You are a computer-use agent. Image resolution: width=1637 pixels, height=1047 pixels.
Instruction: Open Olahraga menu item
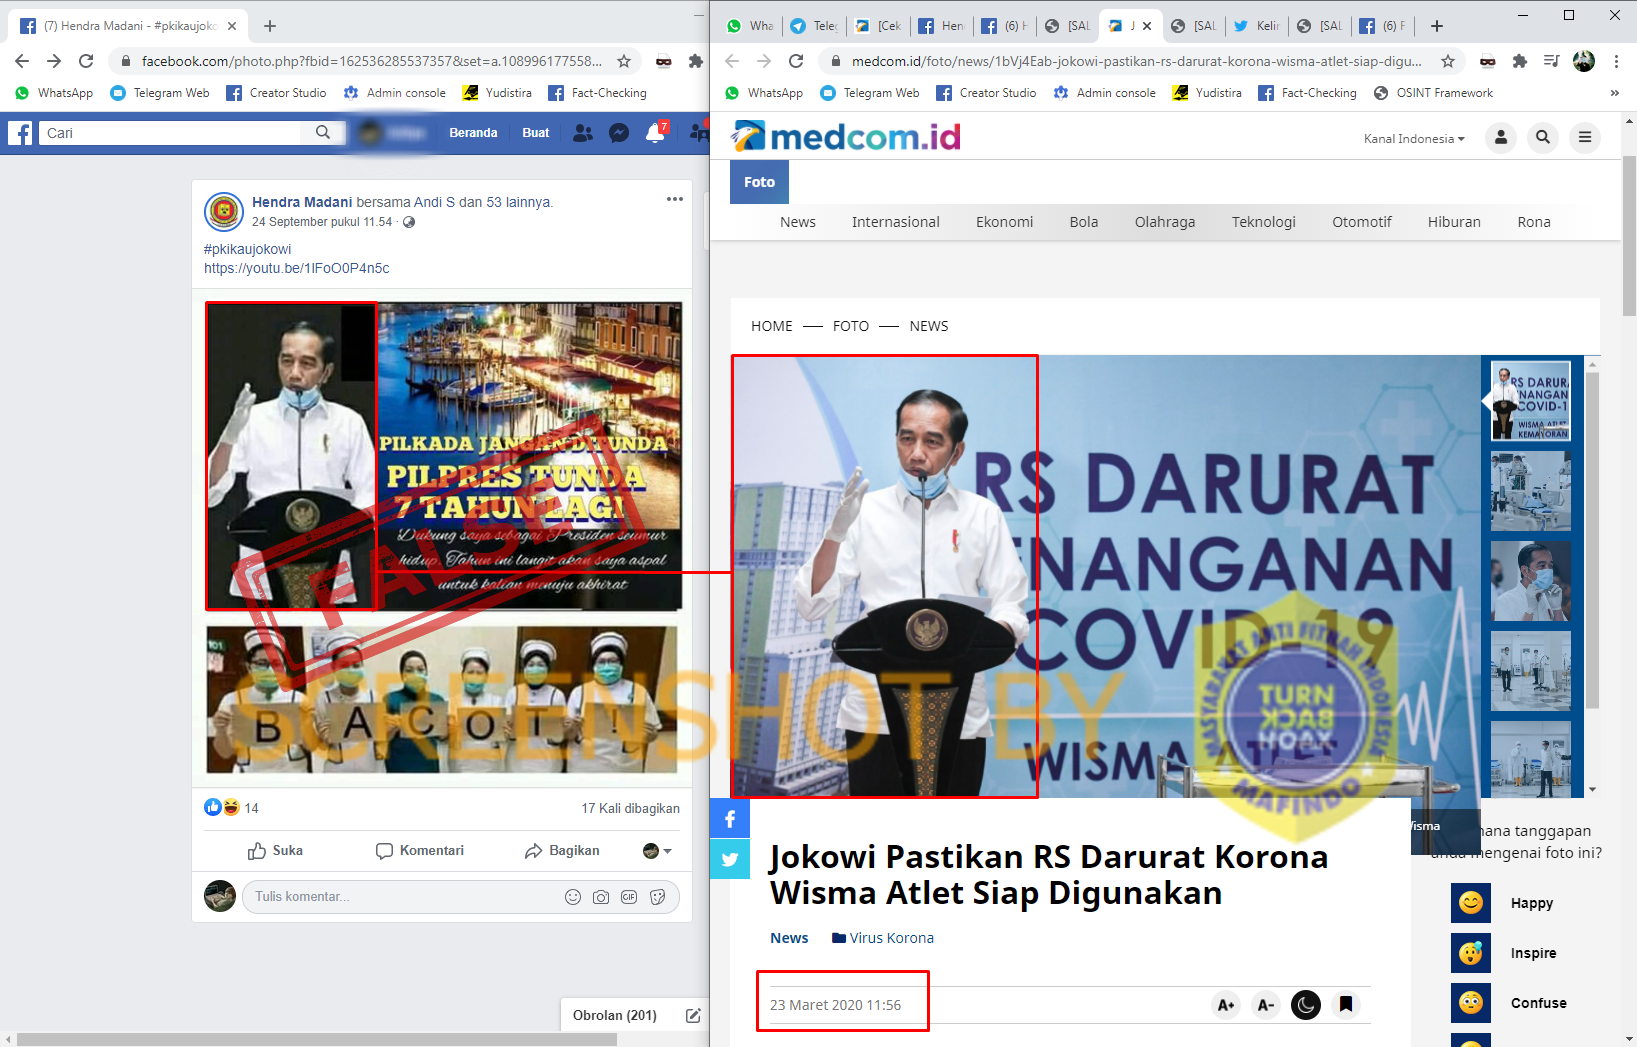[1165, 222]
